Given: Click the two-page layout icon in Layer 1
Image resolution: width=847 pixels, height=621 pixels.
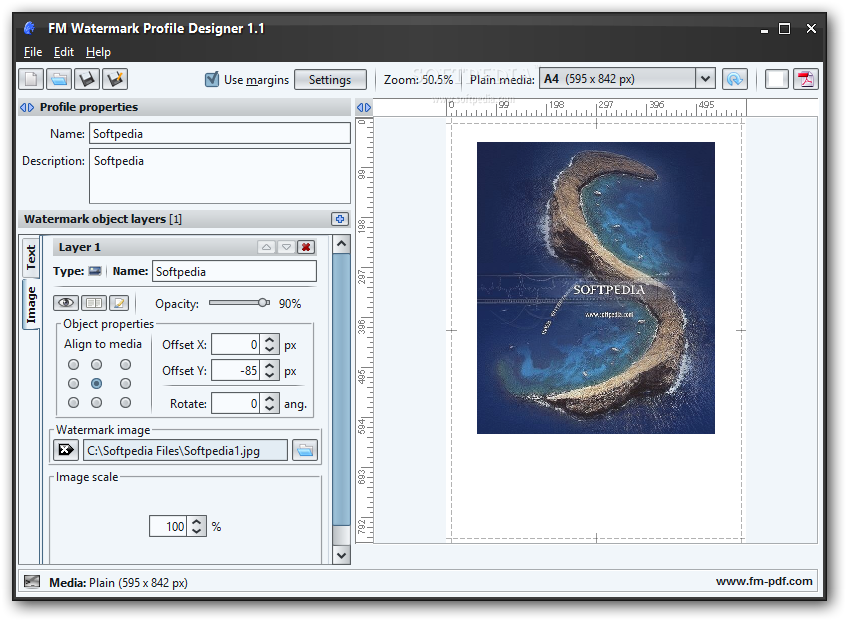Looking at the screenshot, I should click(x=94, y=303).
